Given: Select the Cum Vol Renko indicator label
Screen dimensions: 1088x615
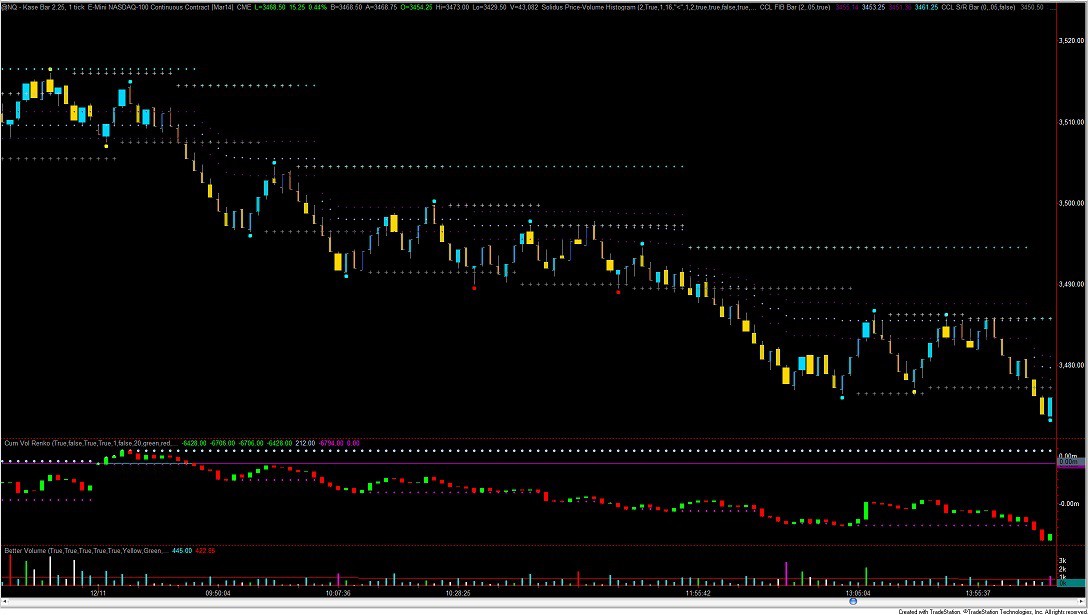Looking at the screenshot, I should pos(90,442).
